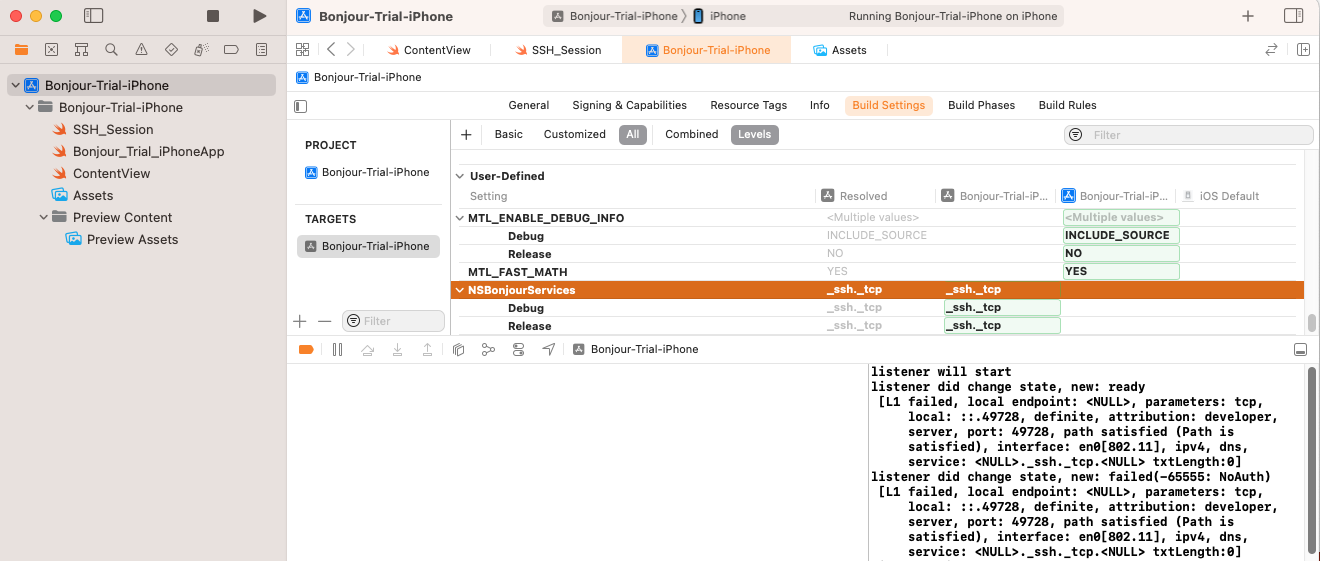Open the Report navigator icon
1320x561 pixels.
click(x=261, y=49)
